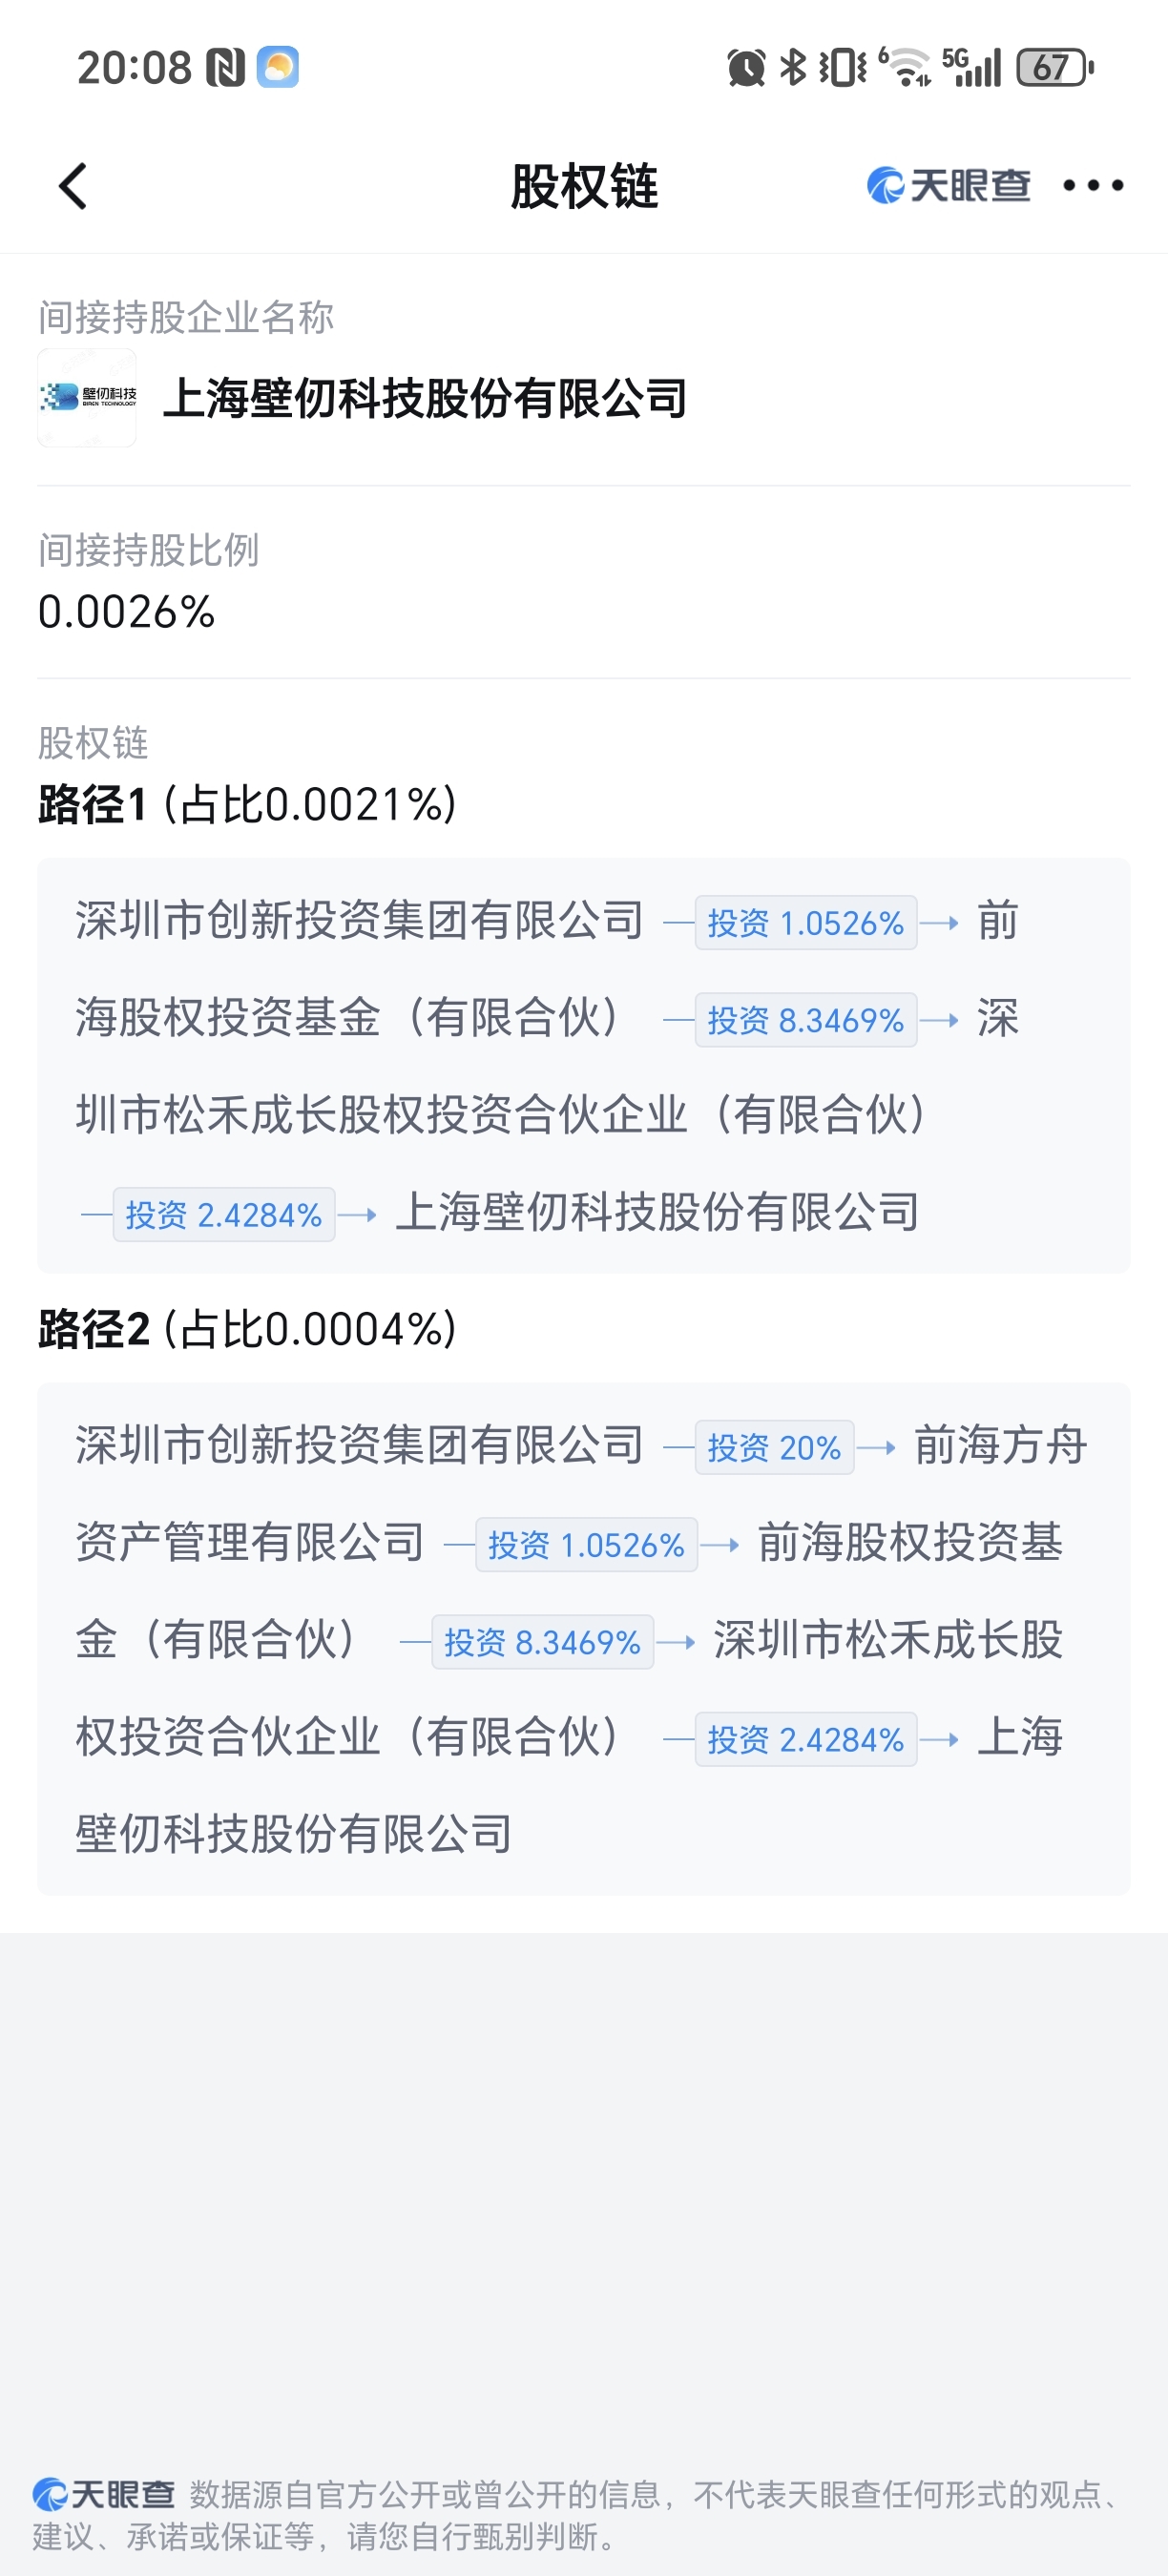Image resolution: width=1168 pixels, height=2576 pixels.
Task: Tap the footer Tianyancha logo
Action: (x=104, y=2494)
